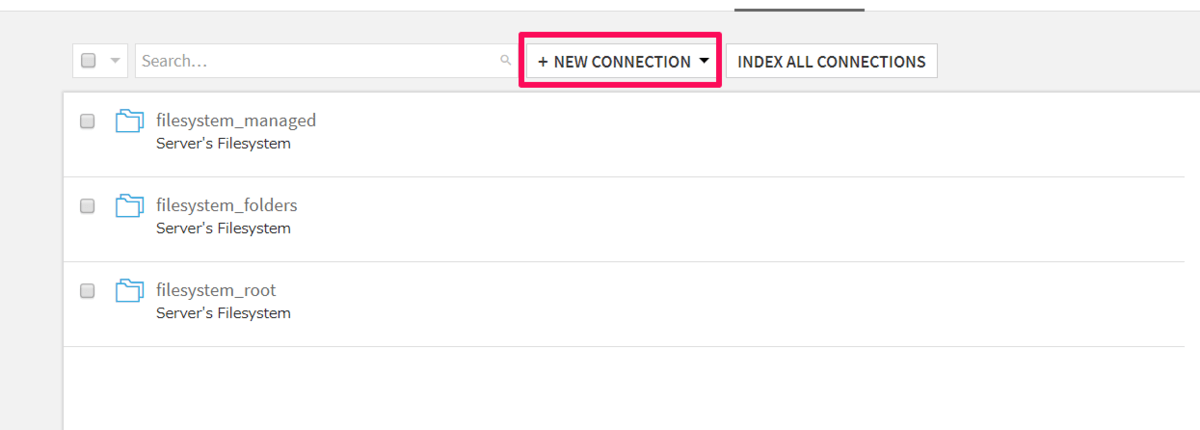Image resolution: width=1200 pixels, height=430 pixels.
Task: Click Index All Connections
Action: 831,62
